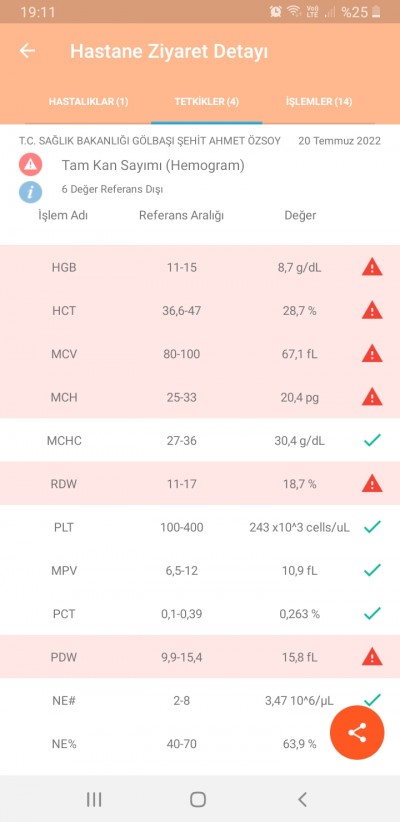
Task: Tap the blue info icon
Action: click(31, 191)
